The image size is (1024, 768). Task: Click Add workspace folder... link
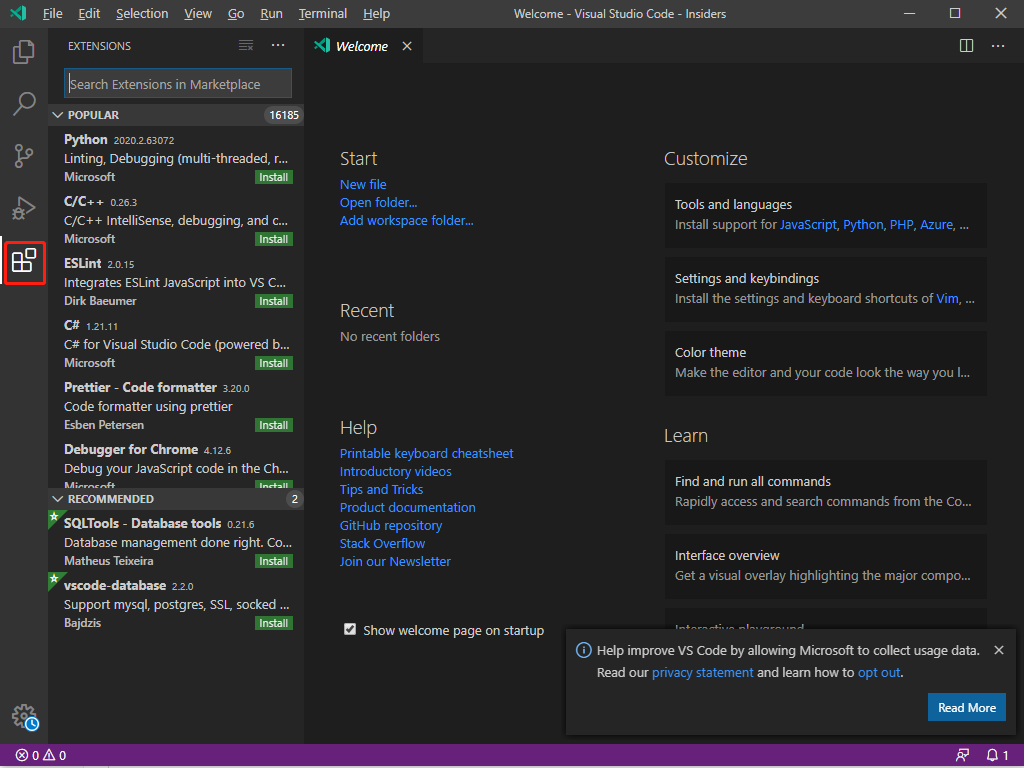(406, 221)
